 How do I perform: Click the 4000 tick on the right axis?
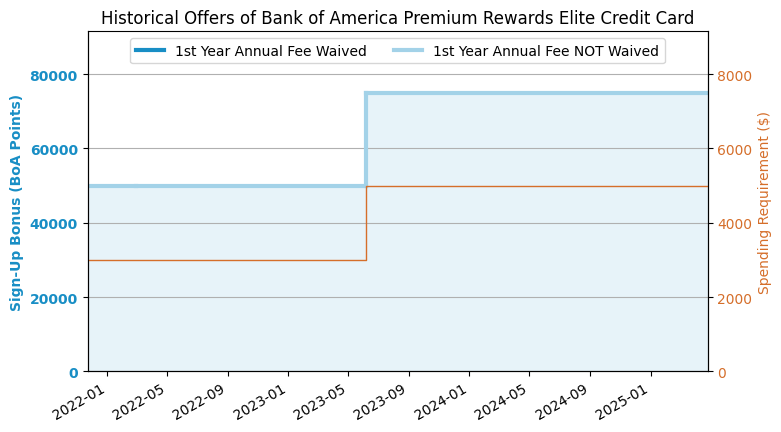point(734,224)
